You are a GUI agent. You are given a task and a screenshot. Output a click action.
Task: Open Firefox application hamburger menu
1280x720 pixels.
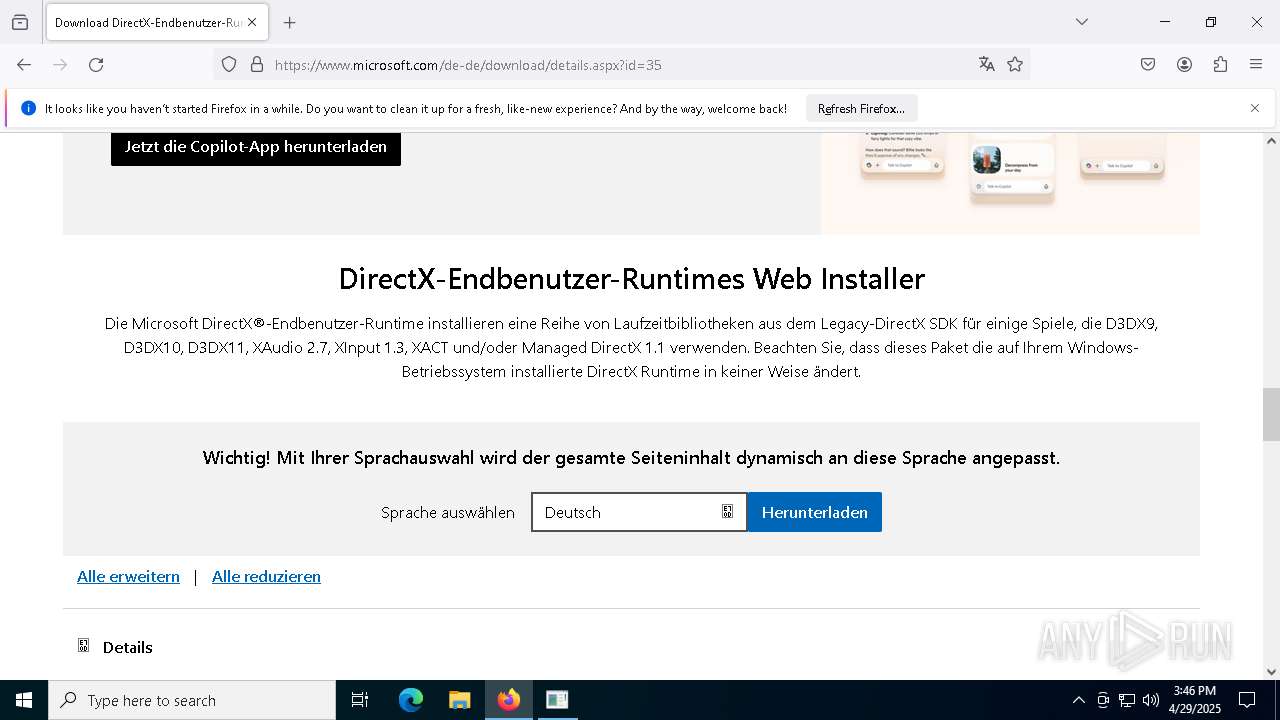1256,65
